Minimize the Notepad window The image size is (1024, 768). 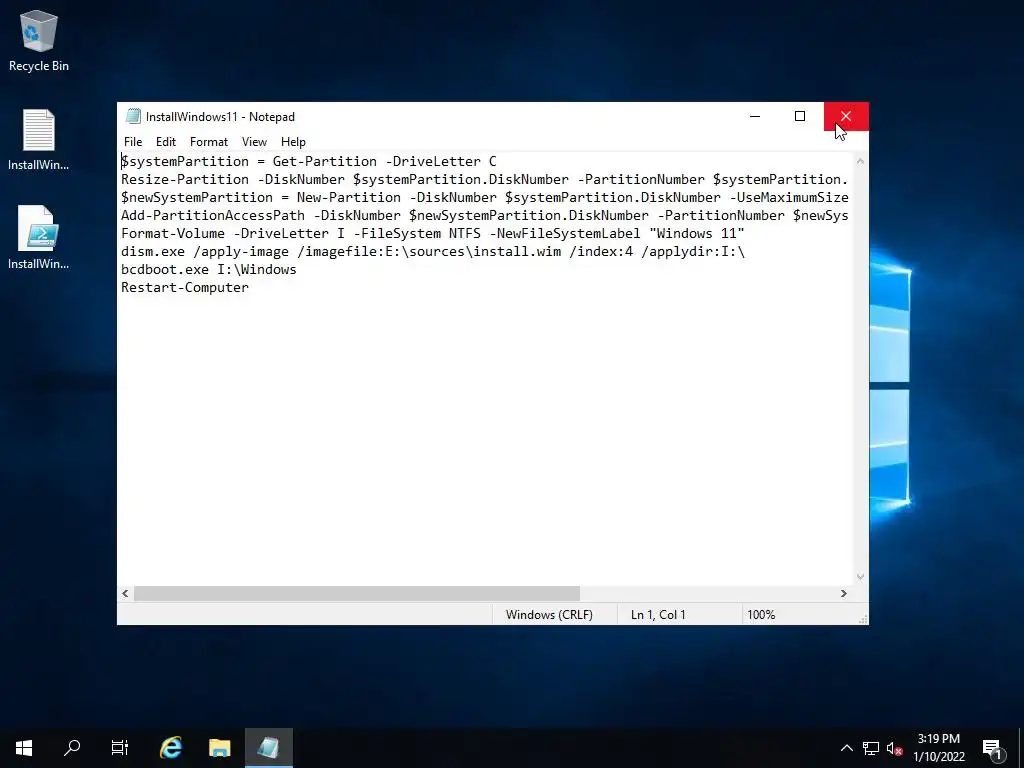[755, 116]
